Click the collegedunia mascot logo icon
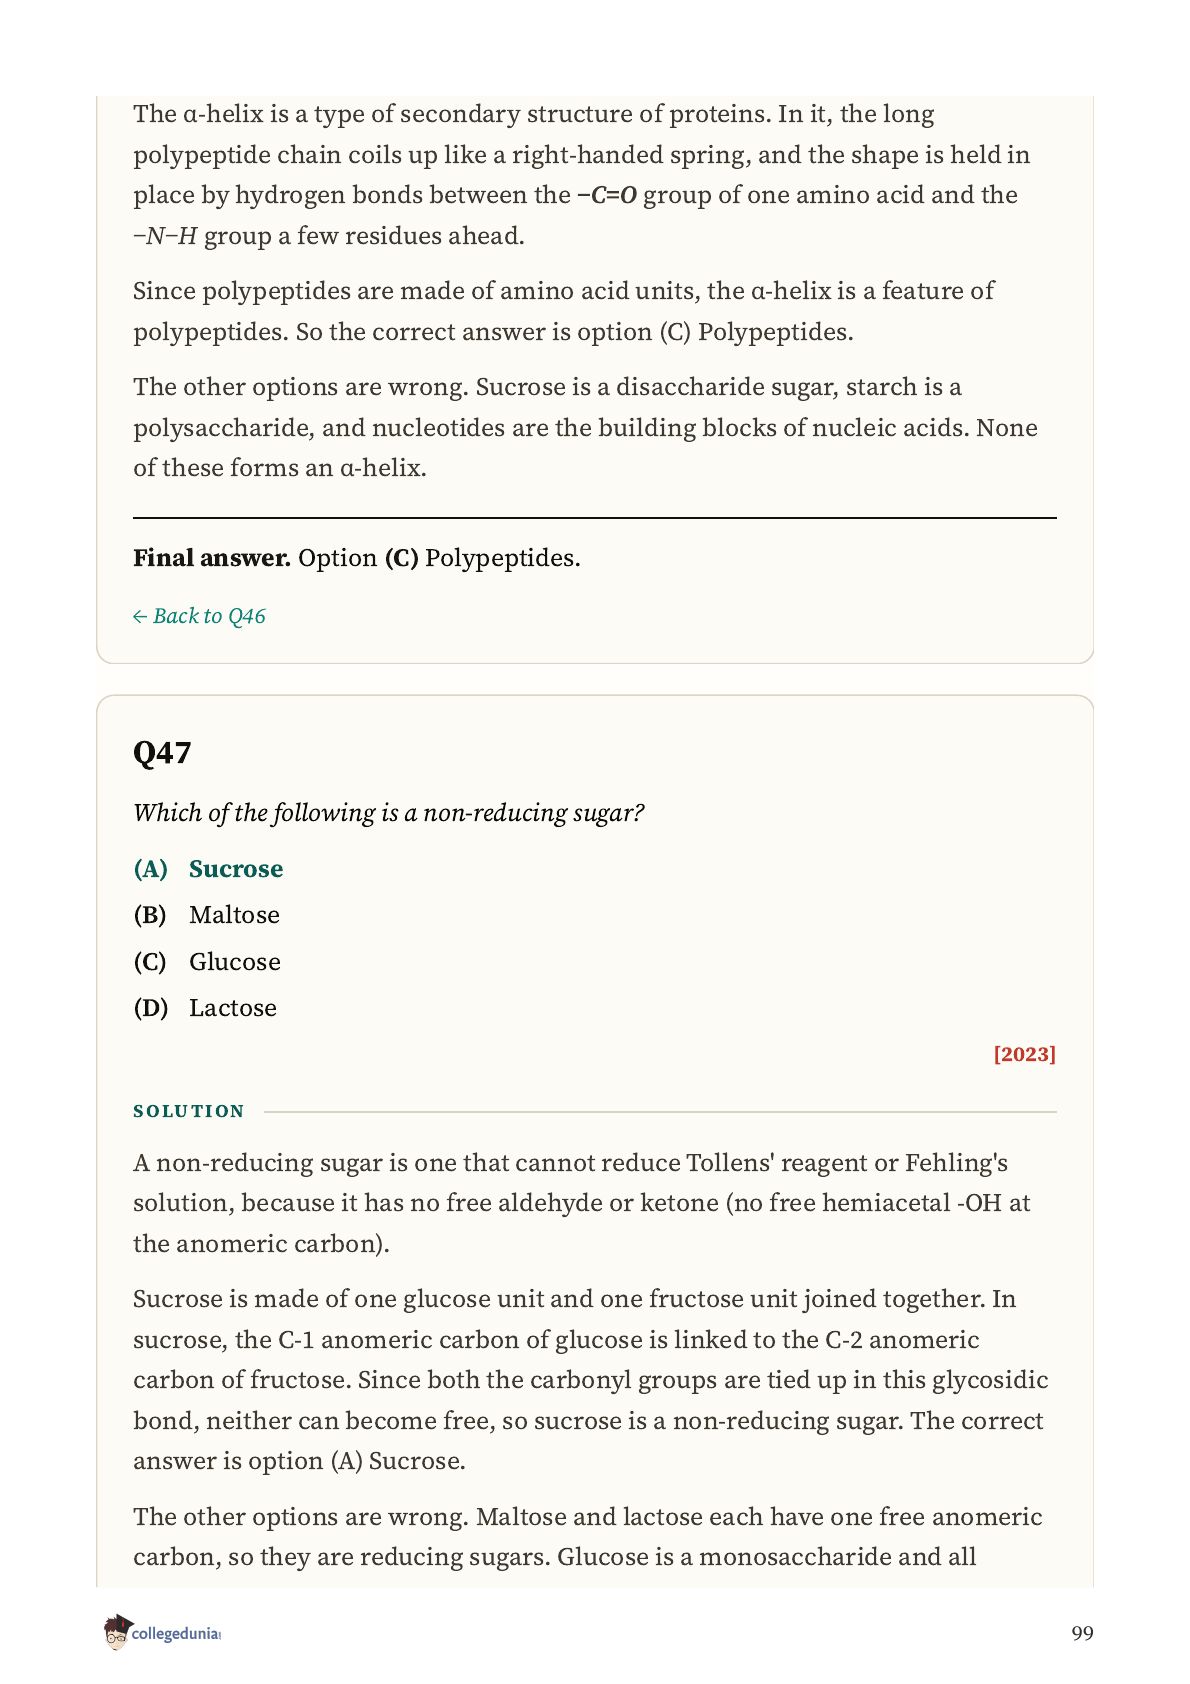Screen dimensions: 1190x1684 click(116, 1632)
